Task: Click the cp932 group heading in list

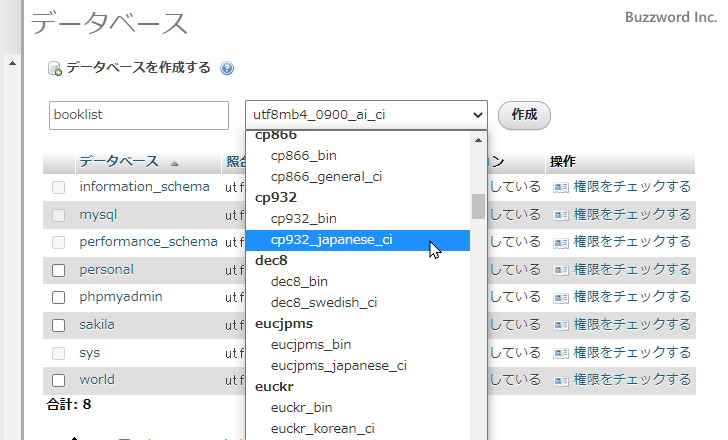Action: (276, 198)
